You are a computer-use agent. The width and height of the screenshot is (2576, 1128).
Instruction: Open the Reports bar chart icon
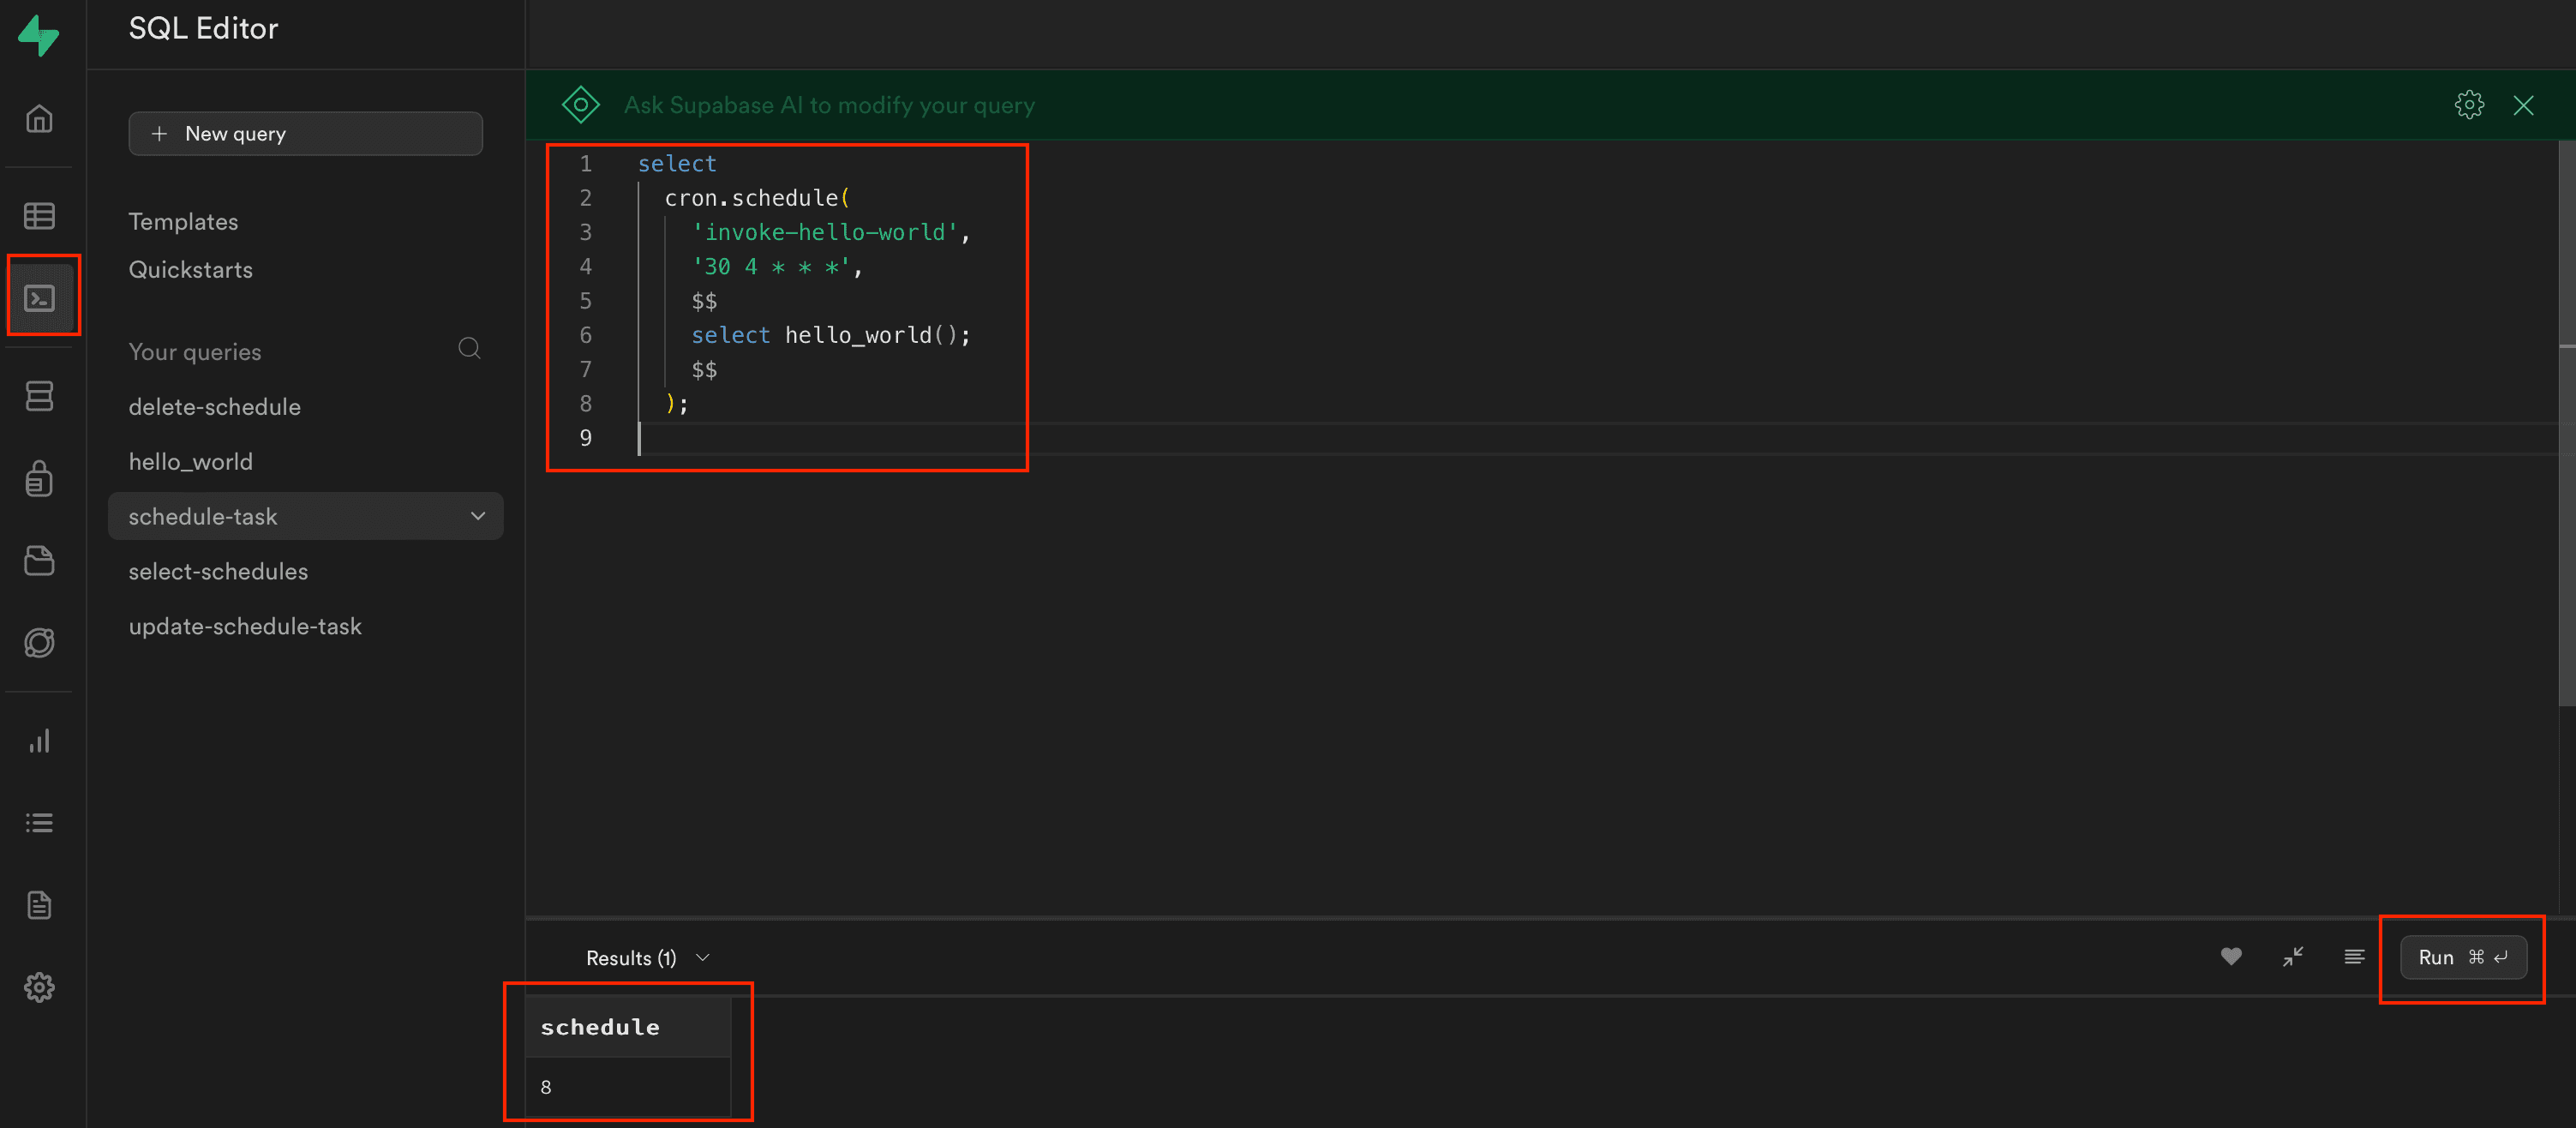[39, 741]
